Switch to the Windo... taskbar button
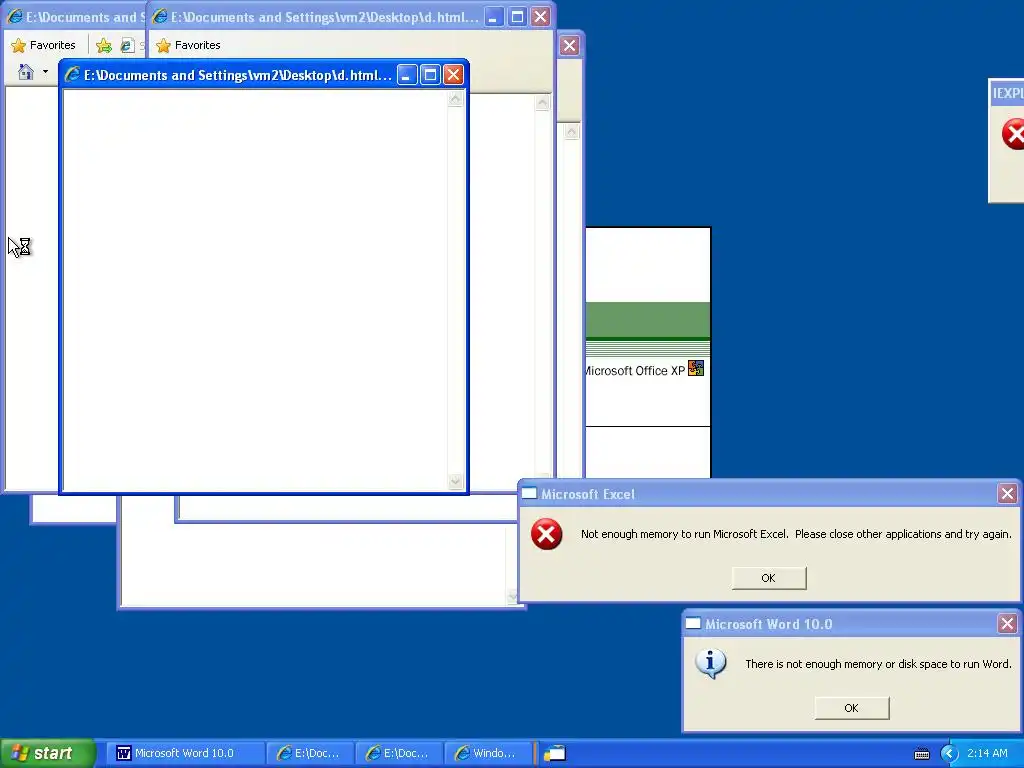The image size is (1024, 768). (x=487, y=753)
